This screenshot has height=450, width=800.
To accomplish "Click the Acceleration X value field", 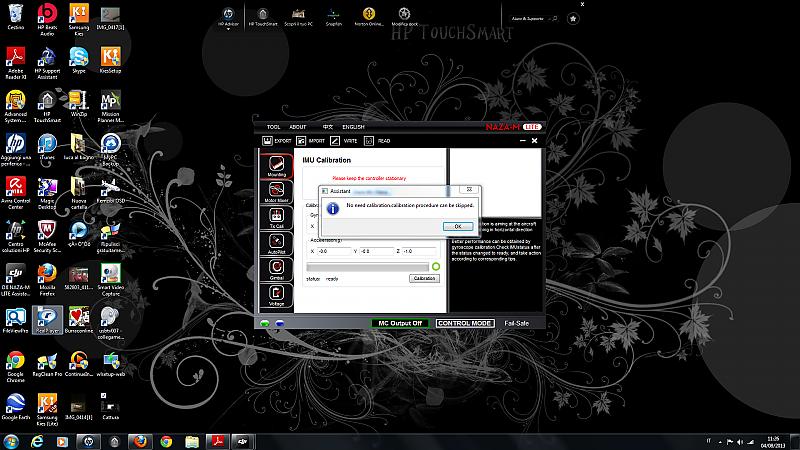I will point(334,251).
